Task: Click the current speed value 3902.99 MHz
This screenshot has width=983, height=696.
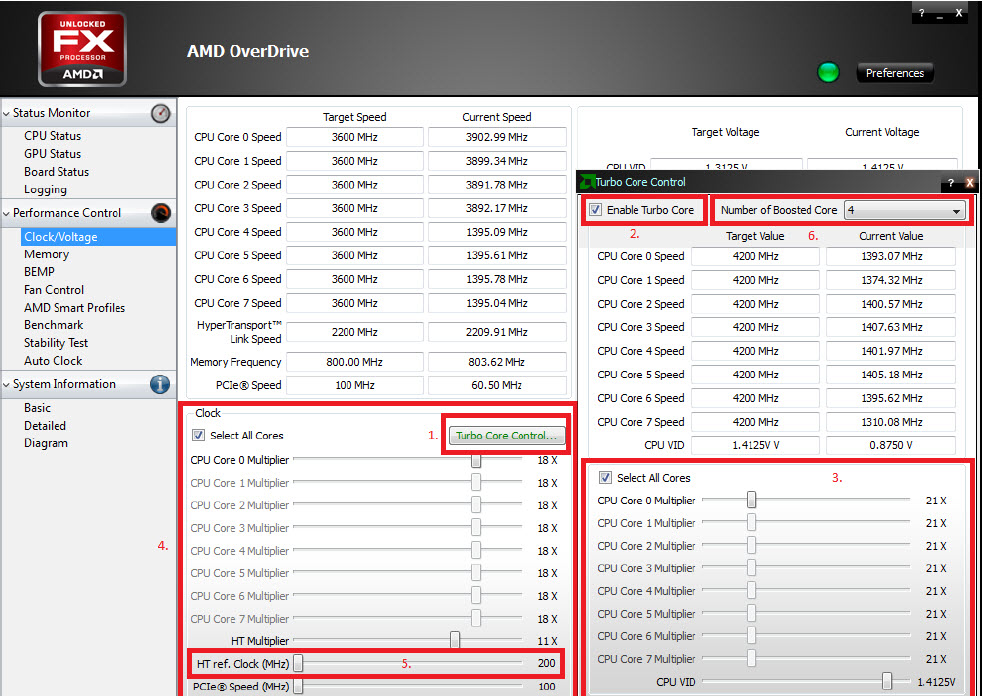Action: coord(497,137)
